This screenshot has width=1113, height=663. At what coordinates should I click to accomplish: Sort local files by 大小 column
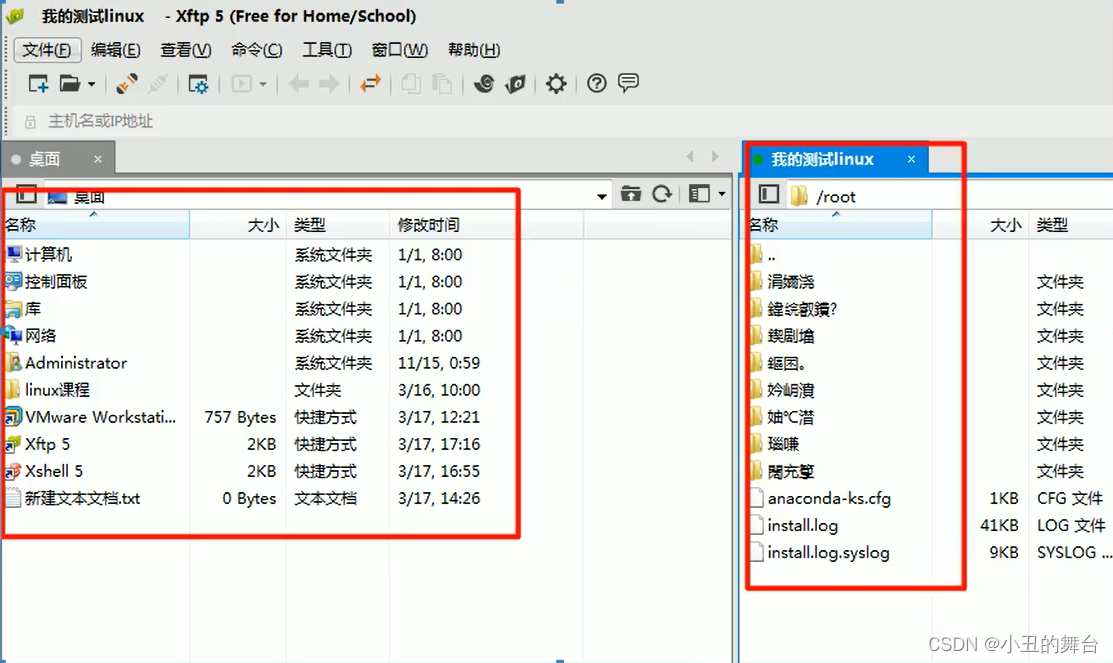click(238, 225)
